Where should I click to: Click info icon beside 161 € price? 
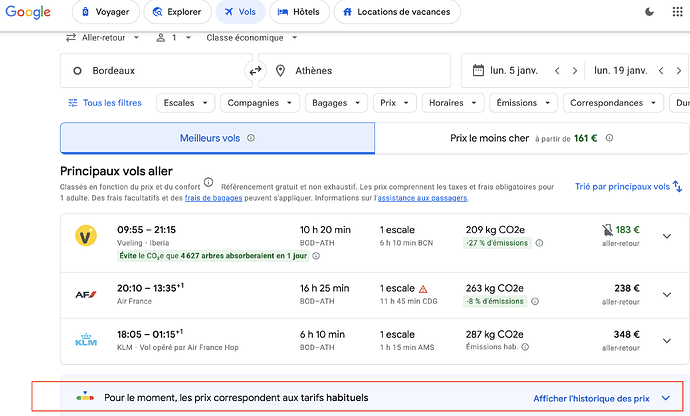click(609, 138)
